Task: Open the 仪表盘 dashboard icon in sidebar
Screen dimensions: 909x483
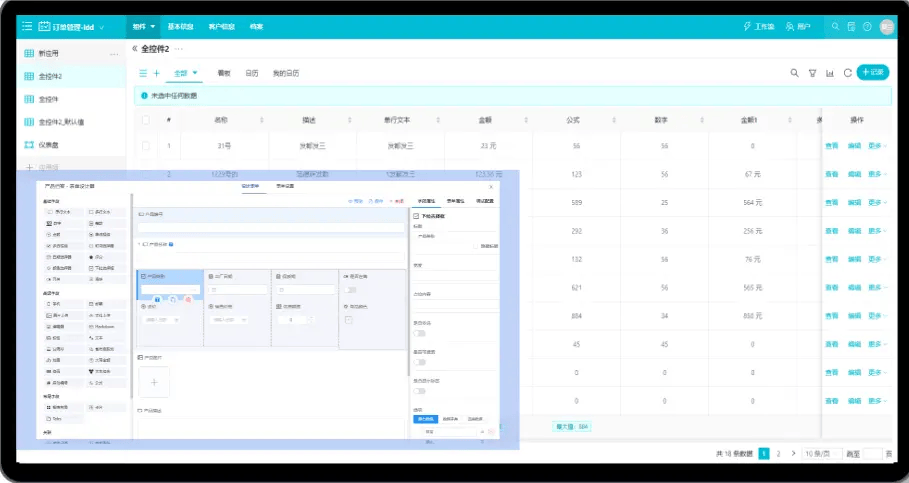Action: click(29, 145)
